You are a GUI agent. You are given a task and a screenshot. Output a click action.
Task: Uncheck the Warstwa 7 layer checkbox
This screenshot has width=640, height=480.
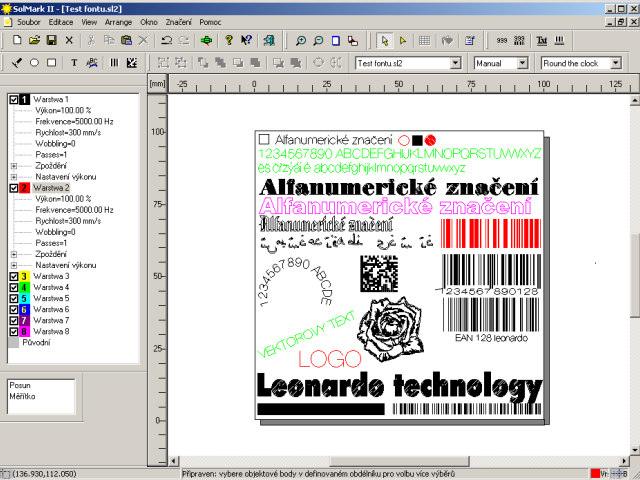(x=13, y=320)
